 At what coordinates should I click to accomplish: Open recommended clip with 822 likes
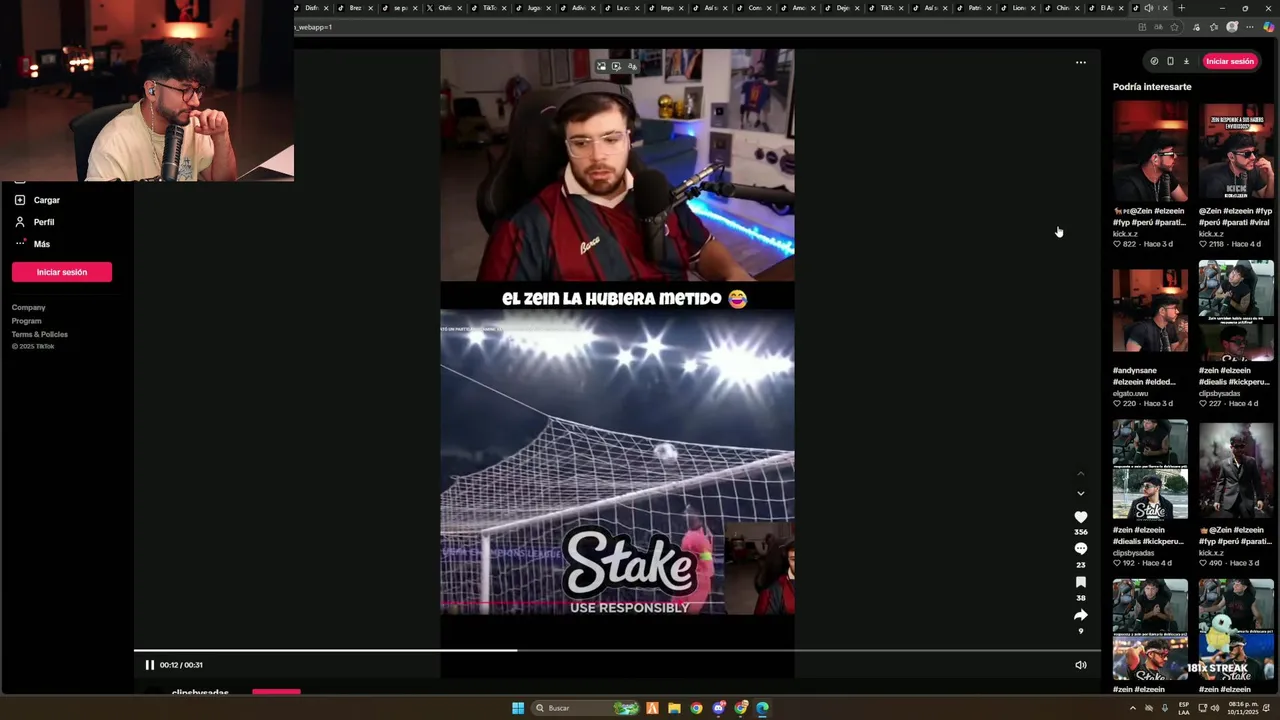click(x=1150, y=151)
